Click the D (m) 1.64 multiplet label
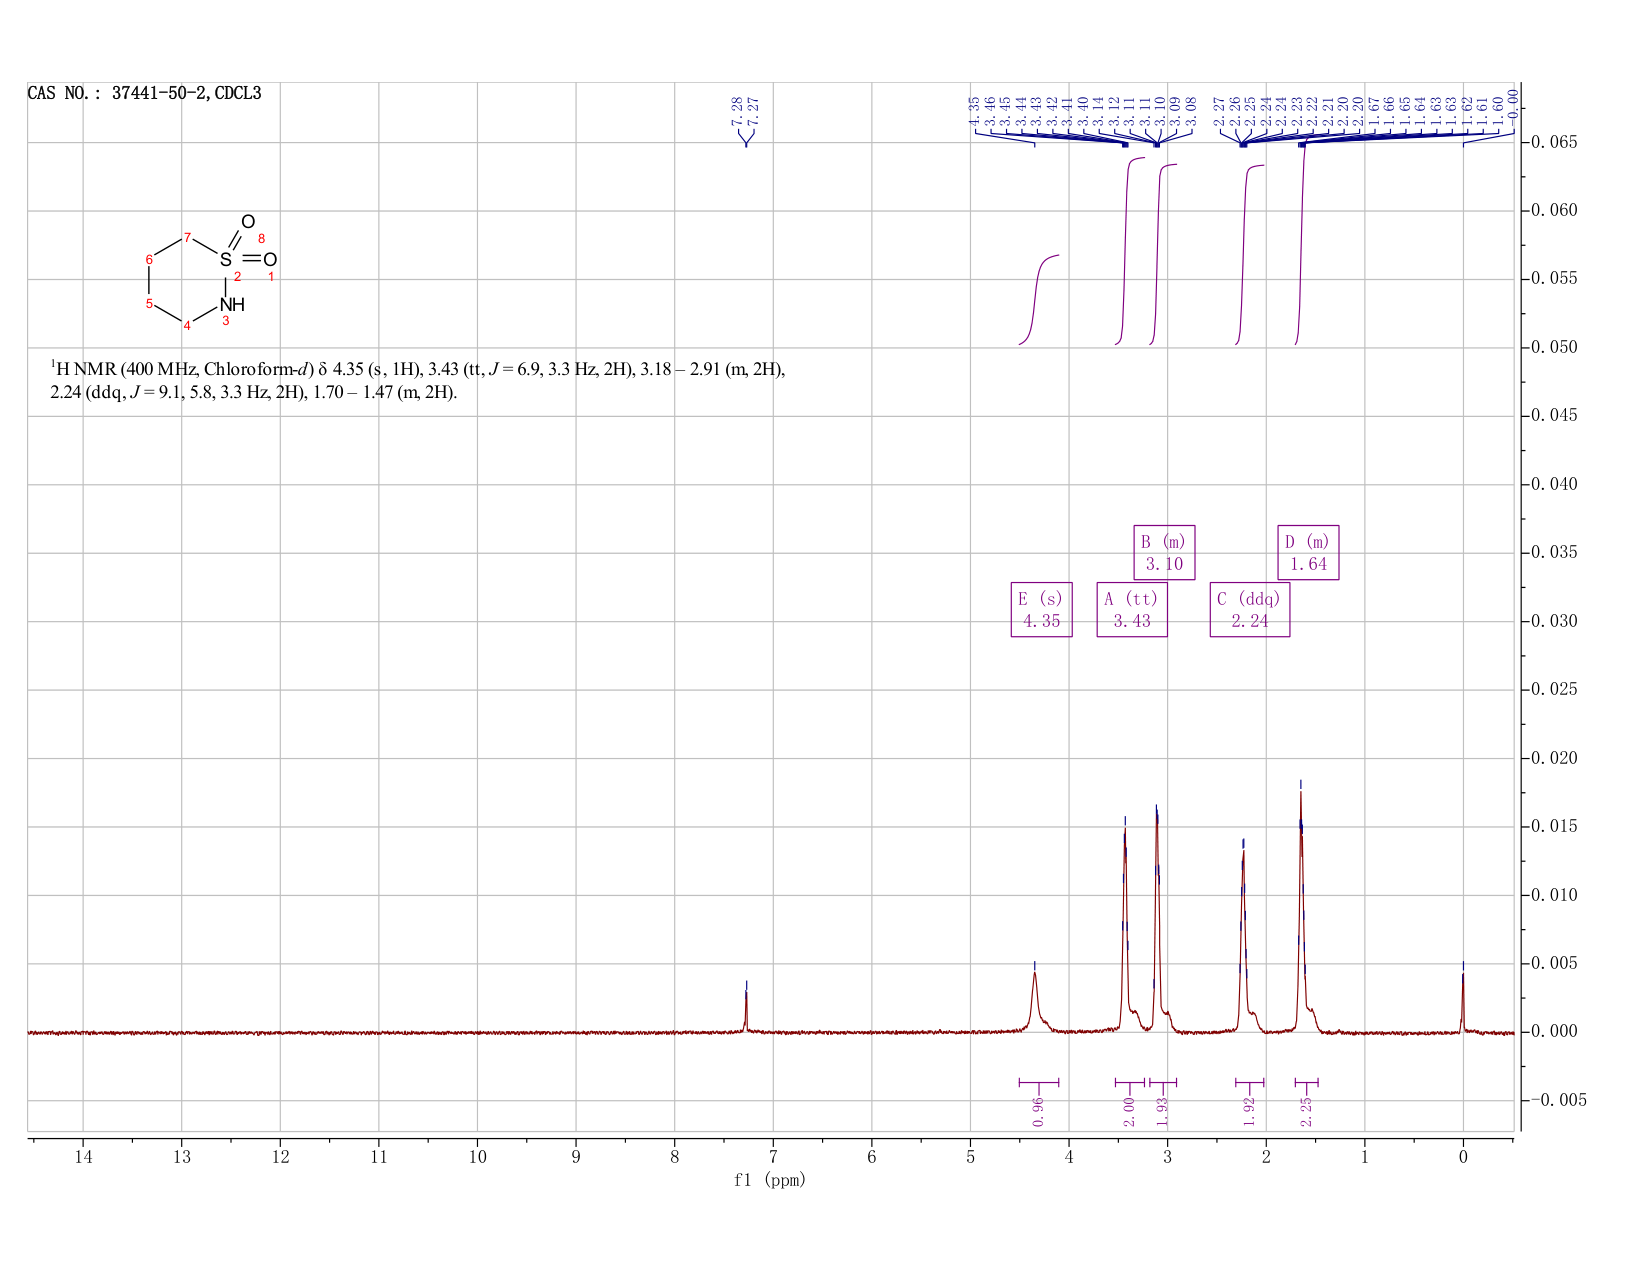The image size is (1650, 1275). 1308,552
